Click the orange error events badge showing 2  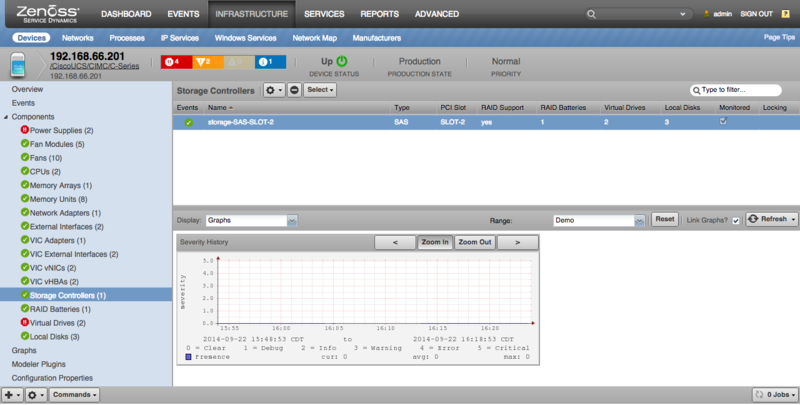pos(208,62)
